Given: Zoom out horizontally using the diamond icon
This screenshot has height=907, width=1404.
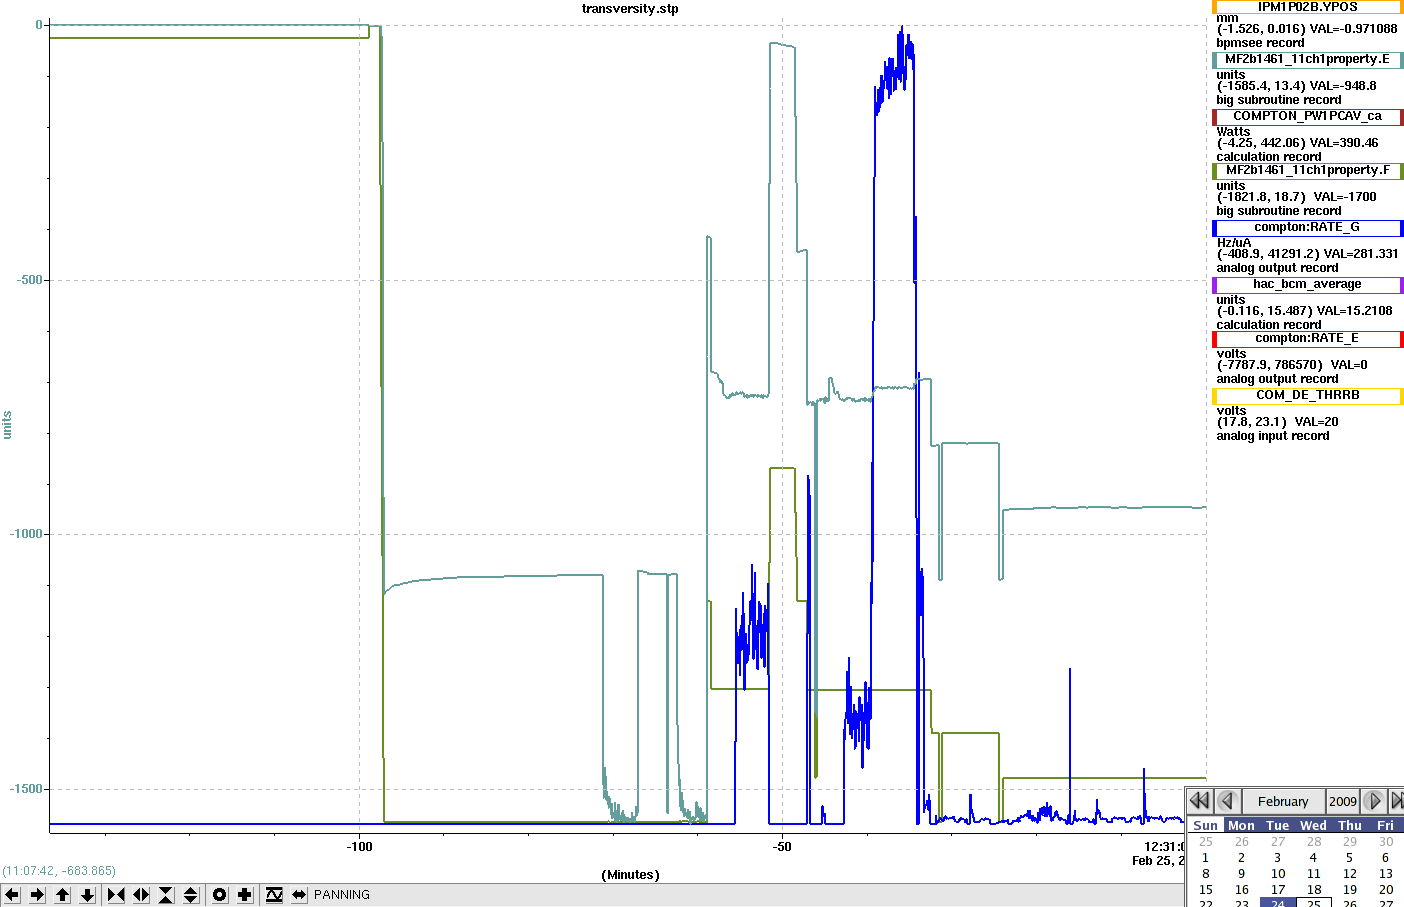Looking at the screenshot, I should (141, 895).
